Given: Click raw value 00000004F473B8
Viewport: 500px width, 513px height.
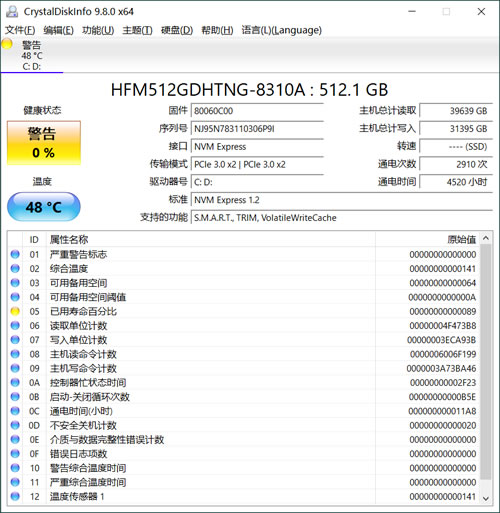Looking at the screenshot, I should pos(443,326).
